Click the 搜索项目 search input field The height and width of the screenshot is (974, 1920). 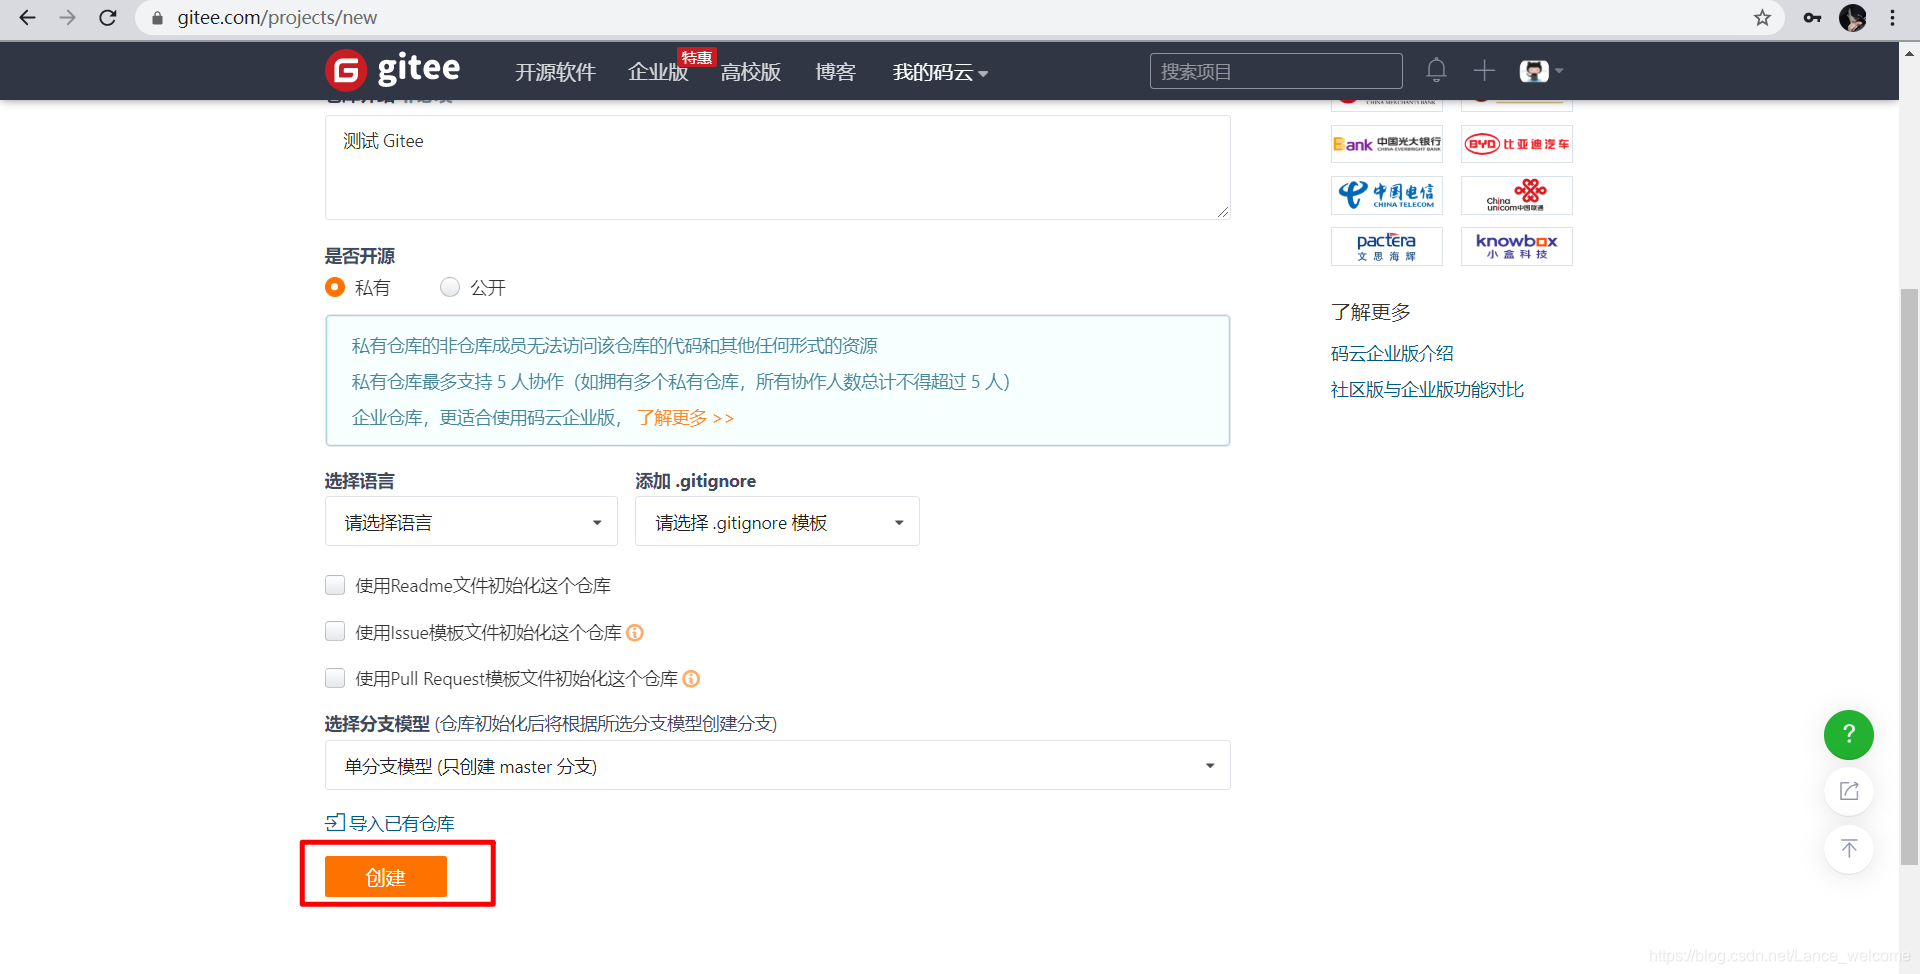click(1275, 70)
